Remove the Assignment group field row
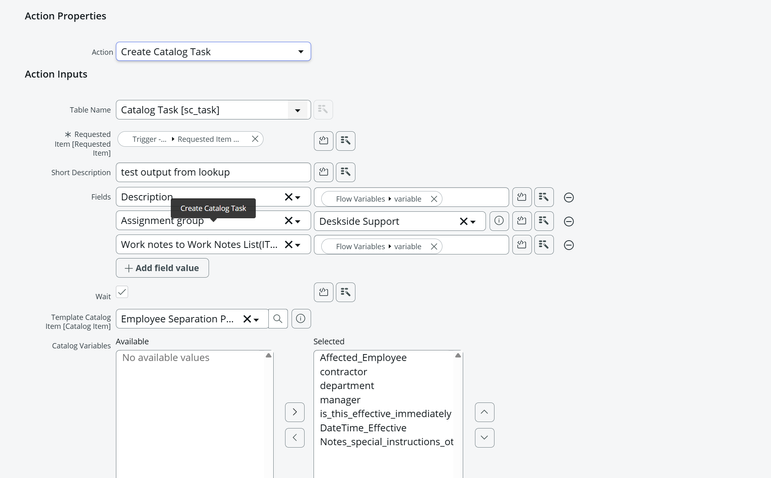771x478 pixels. [x=568, y=222]
